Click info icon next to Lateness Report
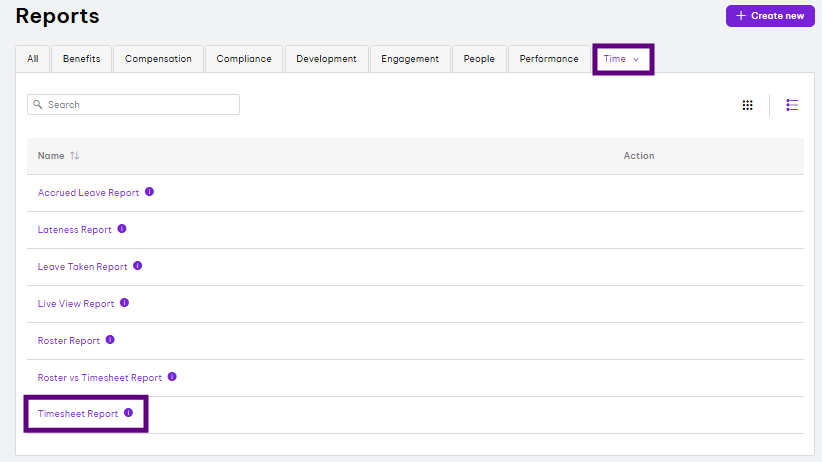Viewport: 822px width, 462px height. [x=122, y=229]
